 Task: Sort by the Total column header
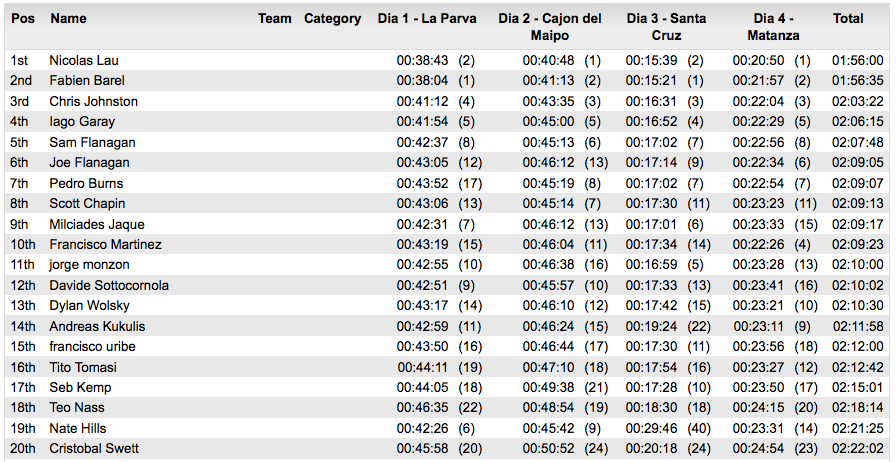coord(848,18)
